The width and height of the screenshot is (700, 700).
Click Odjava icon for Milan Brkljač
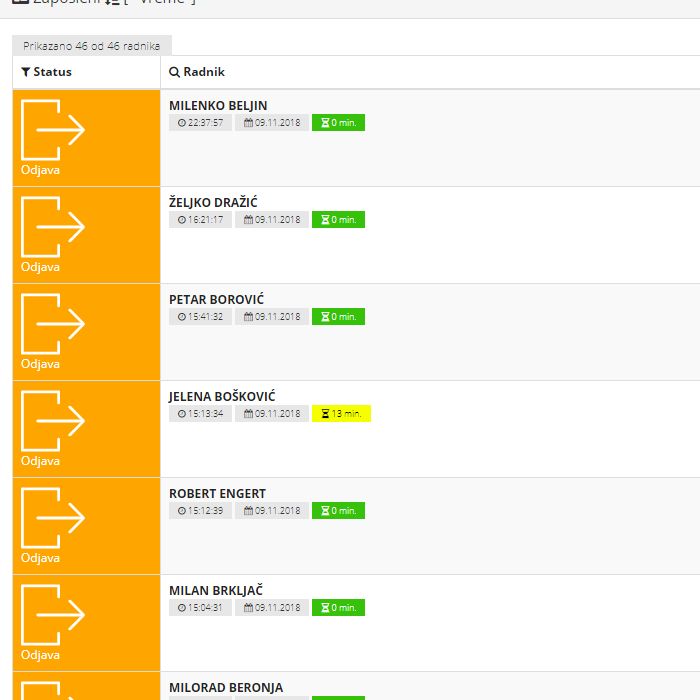(53, 615)
